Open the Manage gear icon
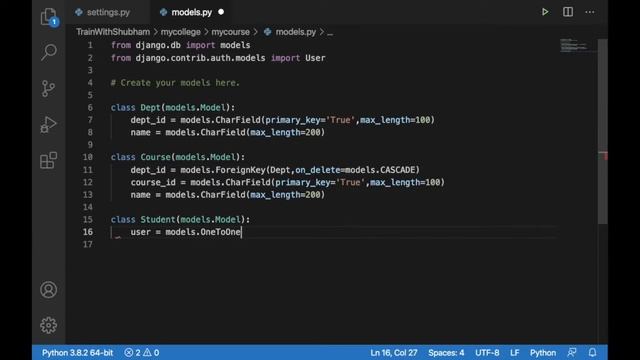This screenshot has width=640, height=360. 48,325
